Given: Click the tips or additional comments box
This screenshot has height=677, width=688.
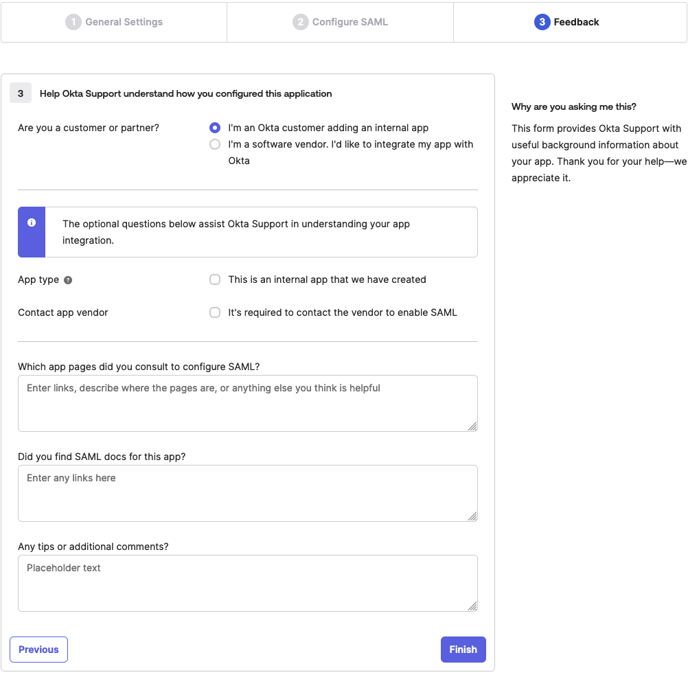Looking at the screenshot, I should pyautogui.click(x=247, y=583).
